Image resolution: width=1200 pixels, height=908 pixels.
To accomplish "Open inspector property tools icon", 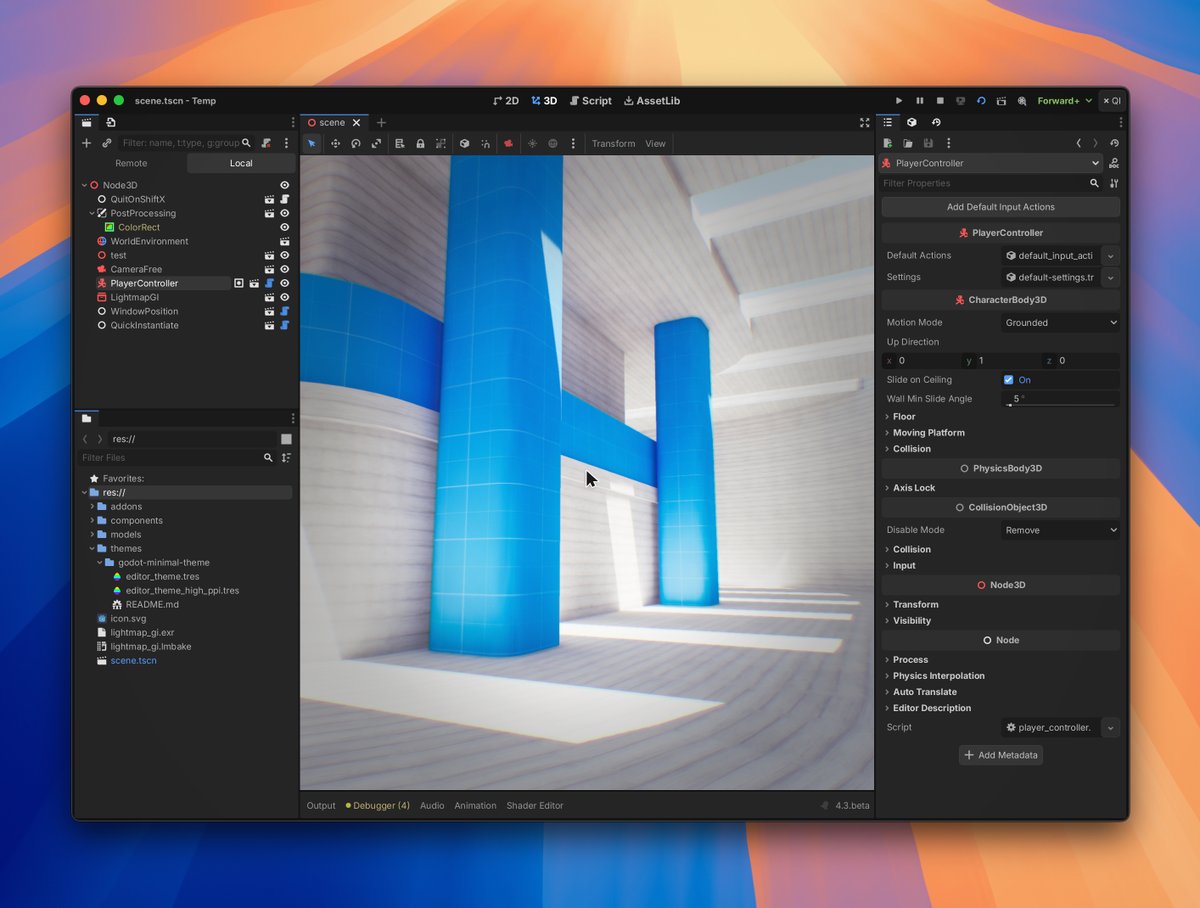I will pos(1114,183).
